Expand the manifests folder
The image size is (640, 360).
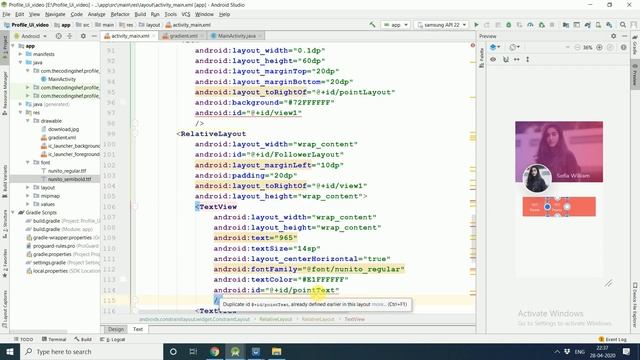point(20,54)
